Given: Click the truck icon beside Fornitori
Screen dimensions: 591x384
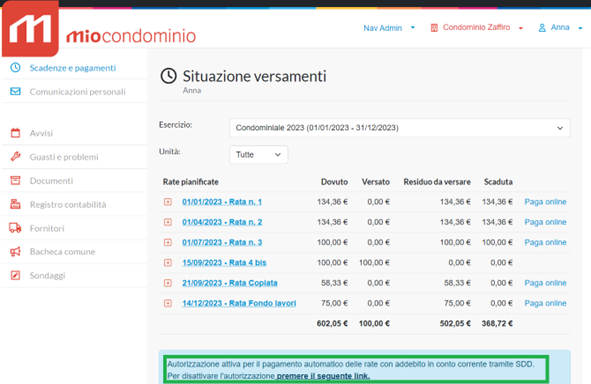Looking at the screenshot, I should tap(15, 228).
